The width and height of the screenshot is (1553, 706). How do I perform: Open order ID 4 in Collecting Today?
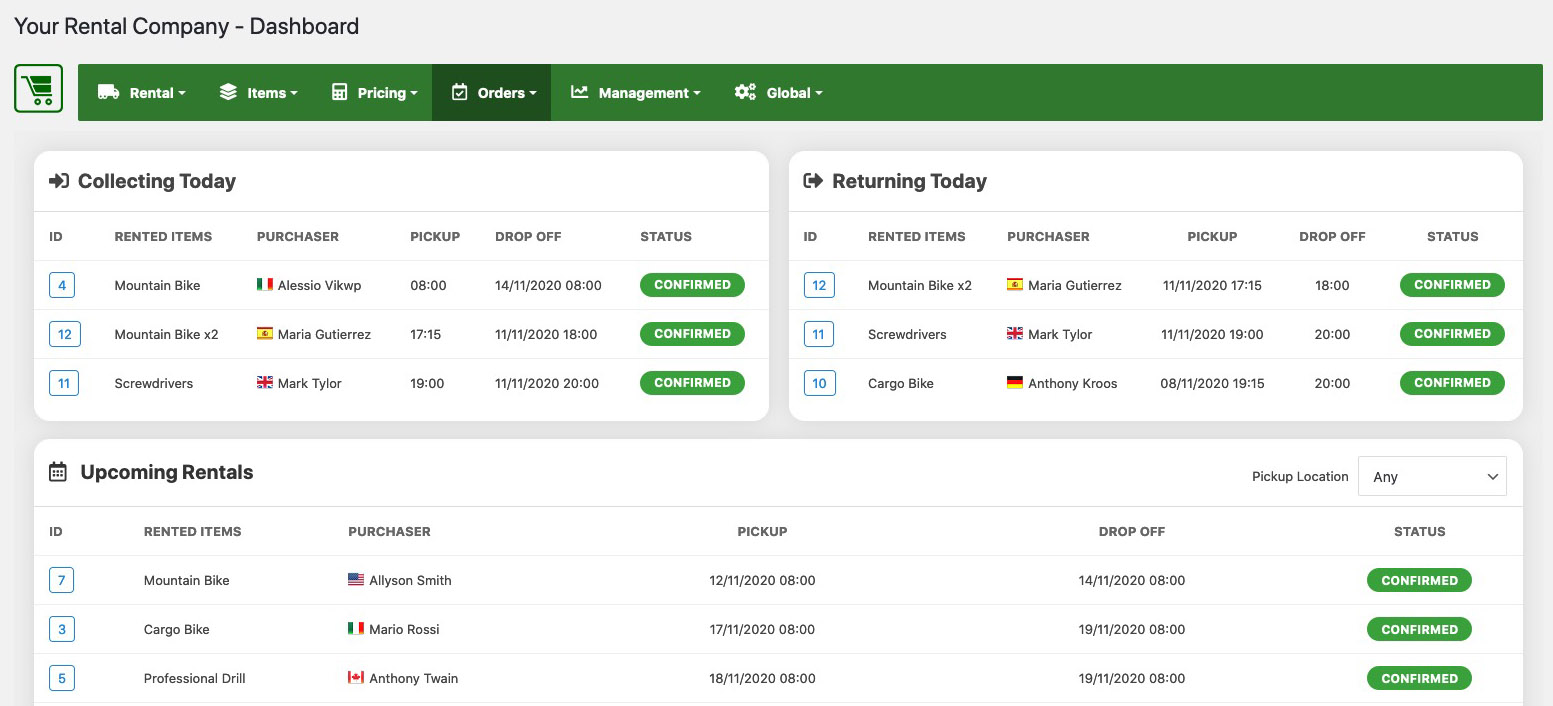(x=62, y=285)
